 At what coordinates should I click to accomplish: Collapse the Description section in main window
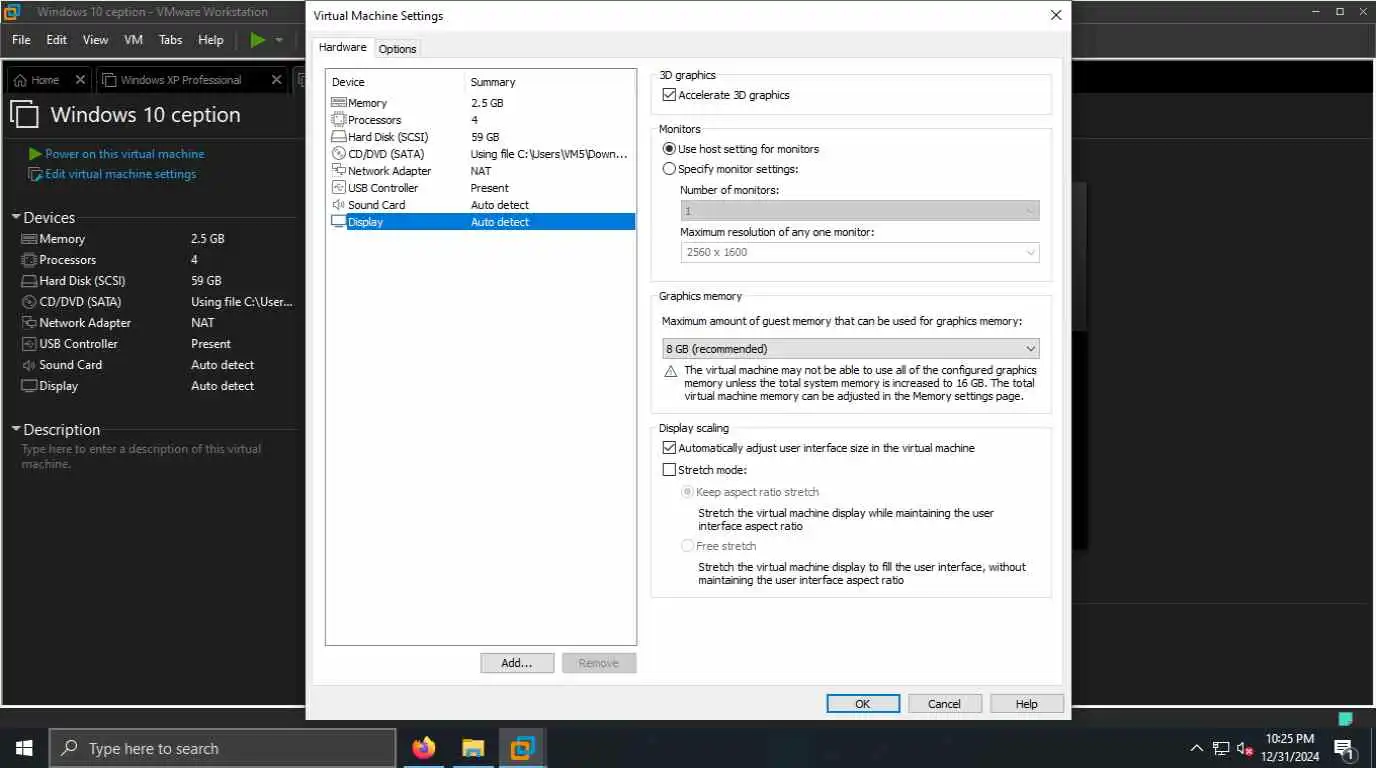click(x=16, y=429)
